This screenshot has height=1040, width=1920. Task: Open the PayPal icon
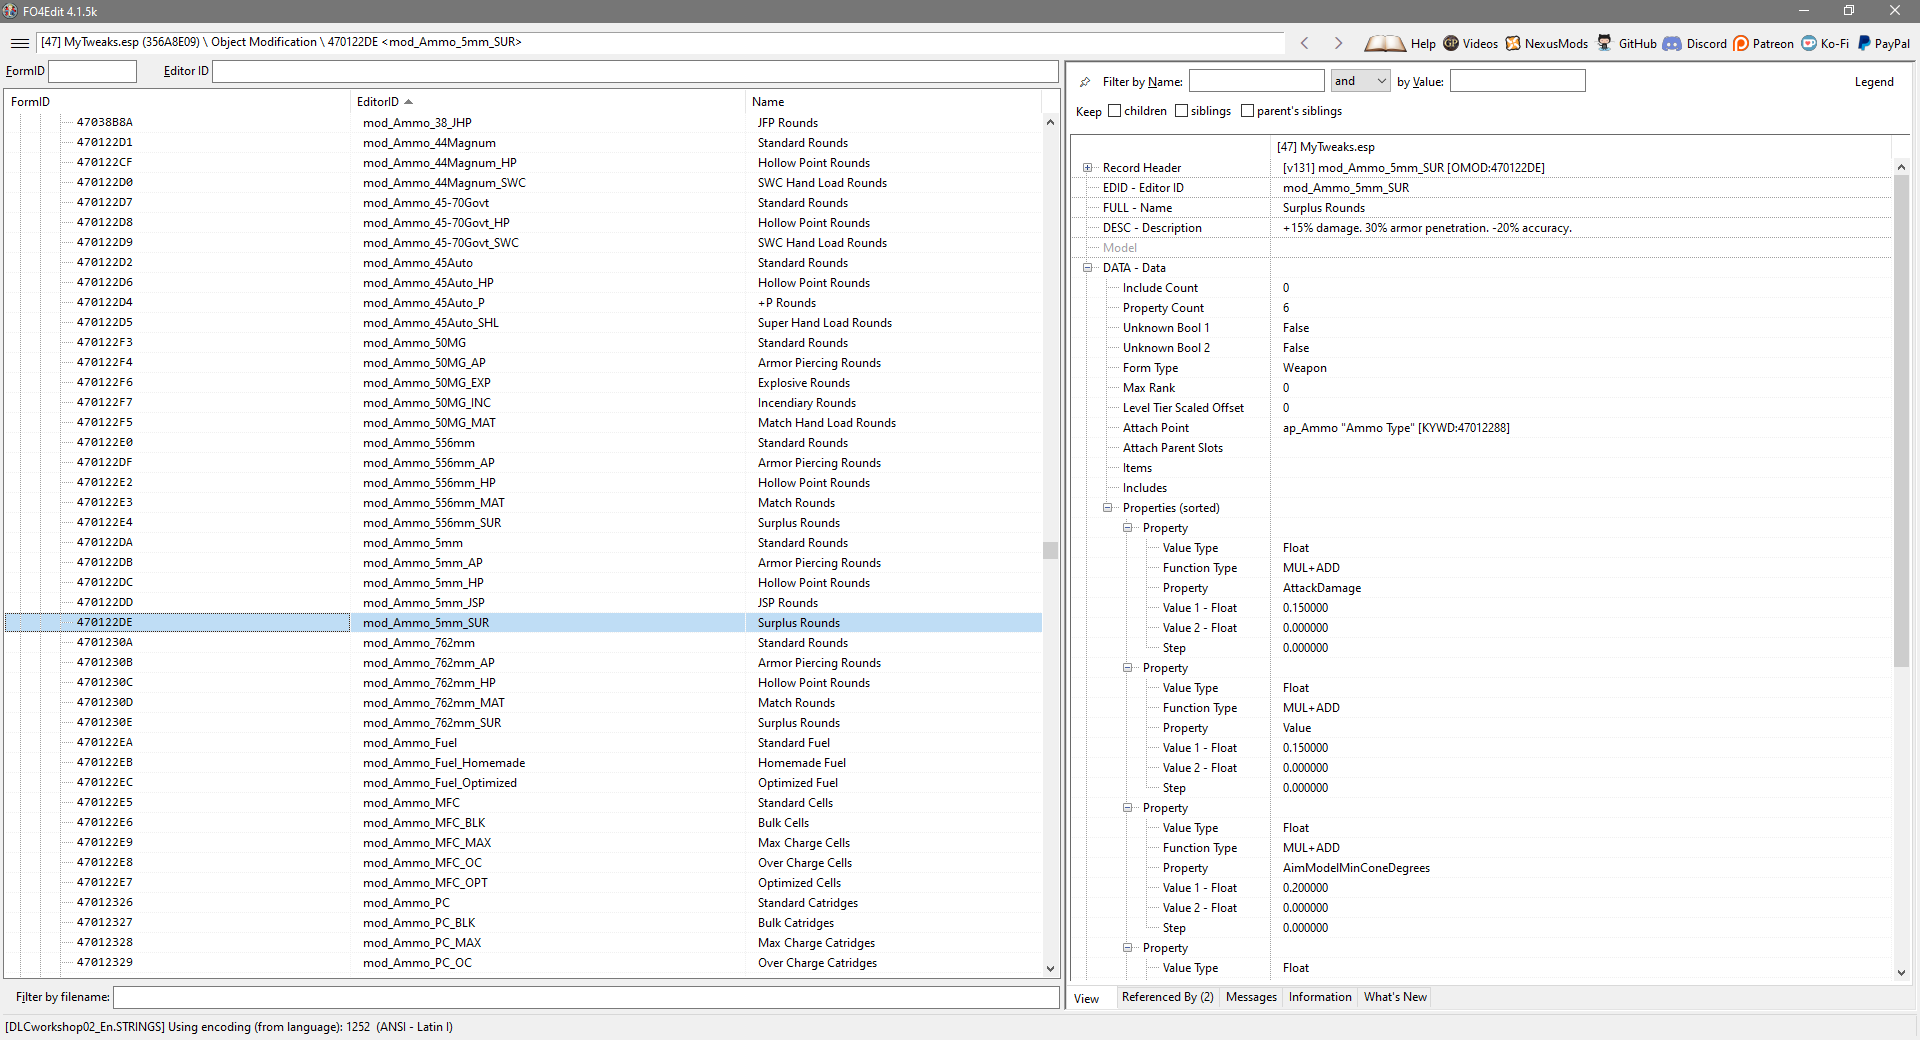click(x=1864, y=43)
